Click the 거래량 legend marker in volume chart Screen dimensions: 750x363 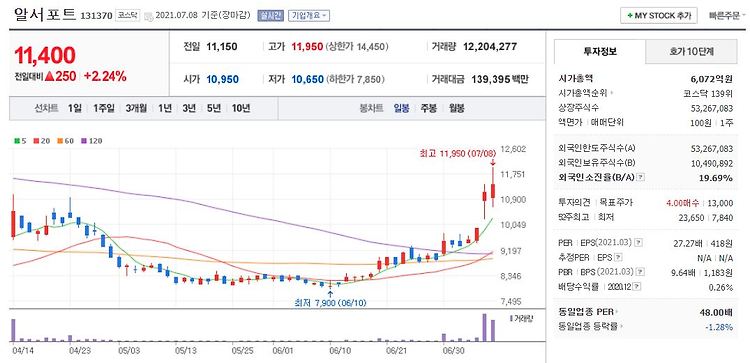point(510,318)
